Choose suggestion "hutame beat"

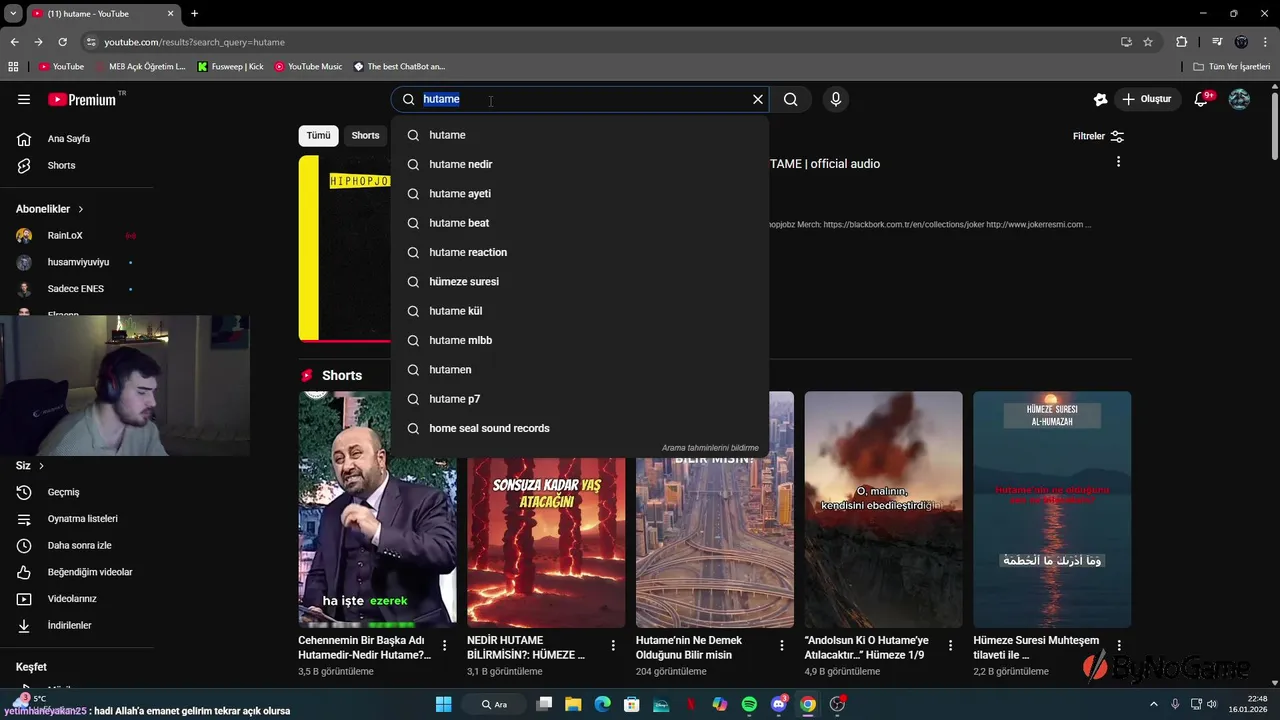(x=580, y=223)
